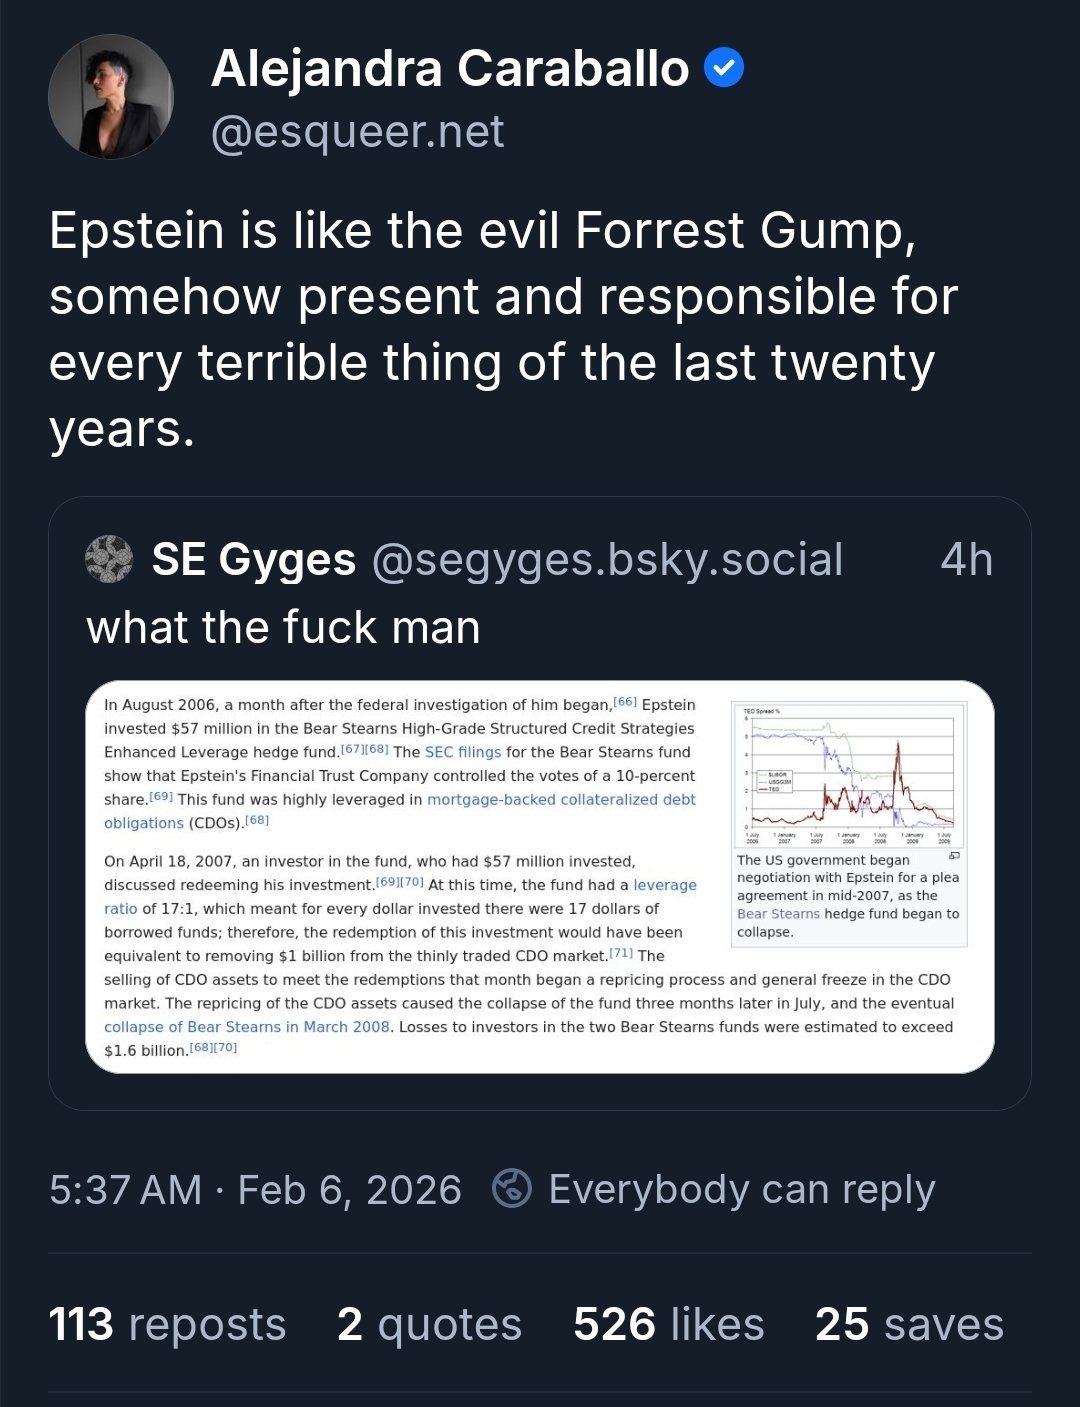1080x1407 pixels.
Task: Open the Alejandra Caraballo display name
Action: (x=449, y=69)
